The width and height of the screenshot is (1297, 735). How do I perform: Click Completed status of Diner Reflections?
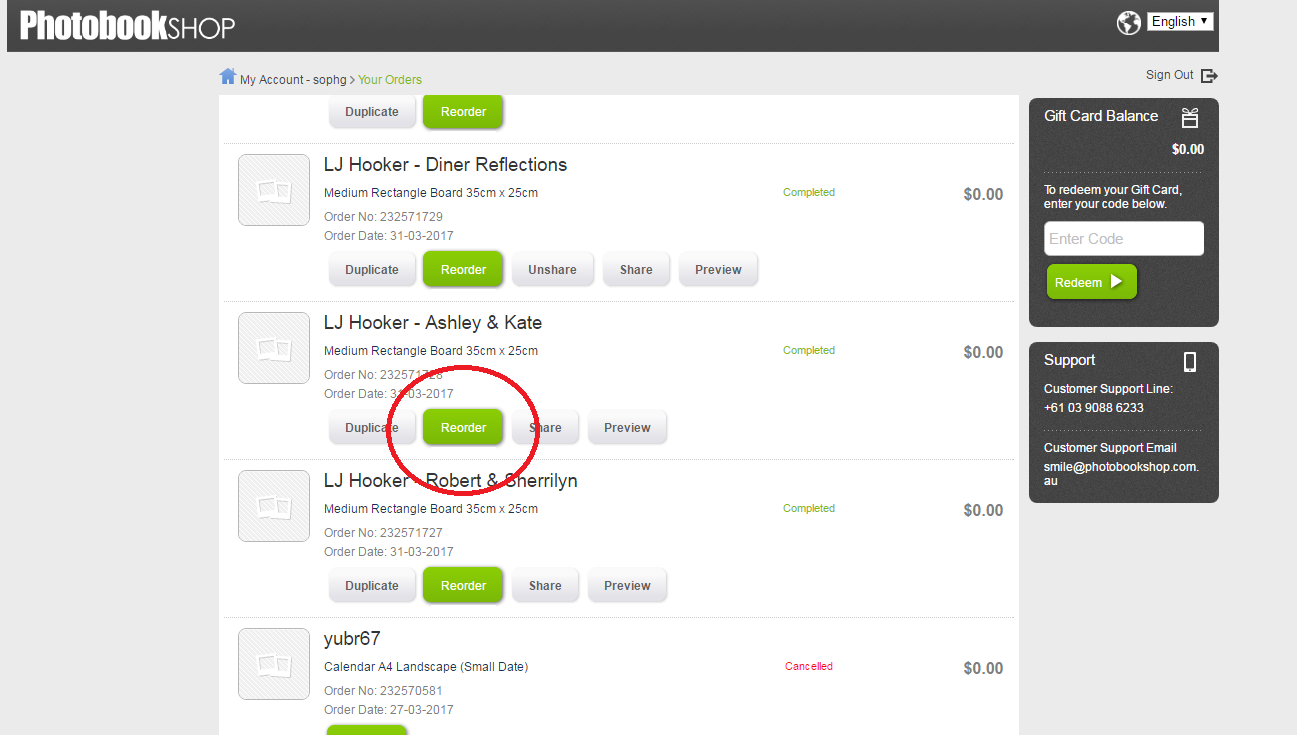[809, 192]
